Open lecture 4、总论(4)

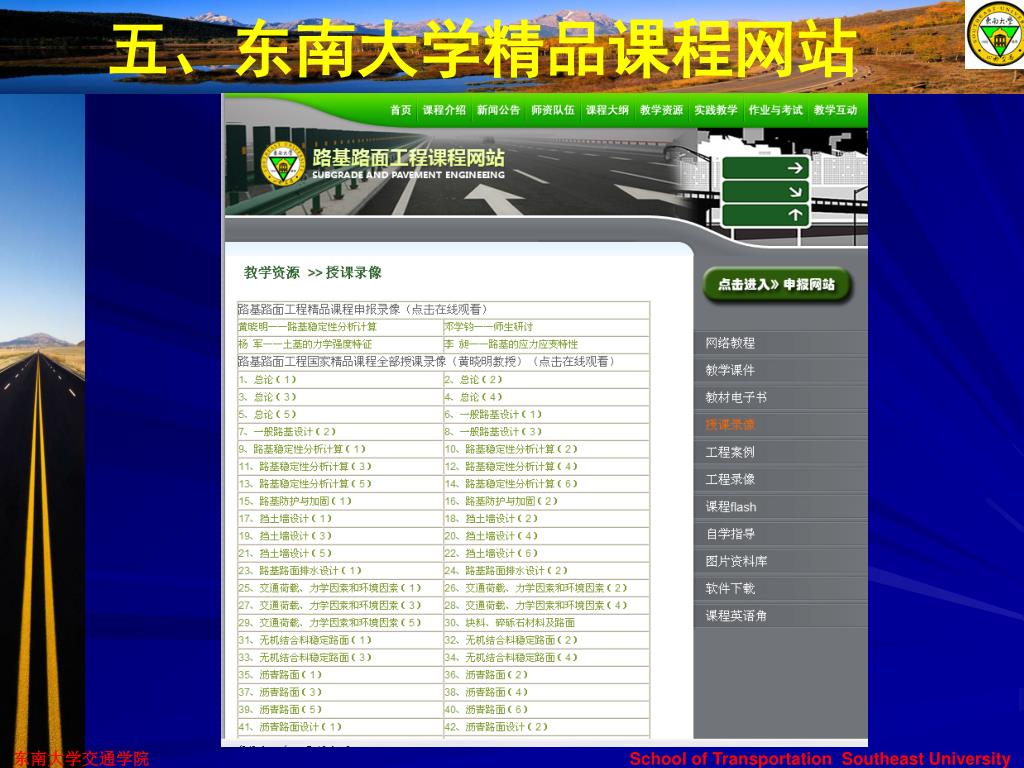point(473,397)
